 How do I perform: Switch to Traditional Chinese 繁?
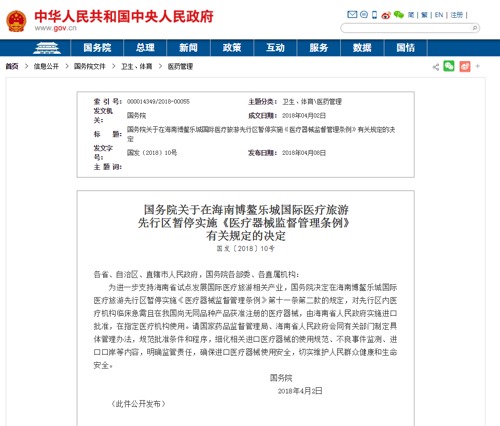(424, 15)
